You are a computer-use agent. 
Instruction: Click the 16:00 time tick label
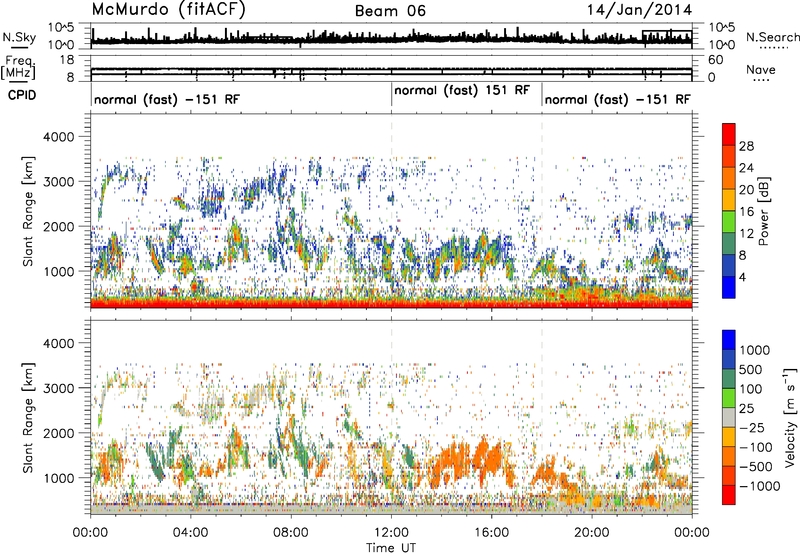tap(491, 533)
